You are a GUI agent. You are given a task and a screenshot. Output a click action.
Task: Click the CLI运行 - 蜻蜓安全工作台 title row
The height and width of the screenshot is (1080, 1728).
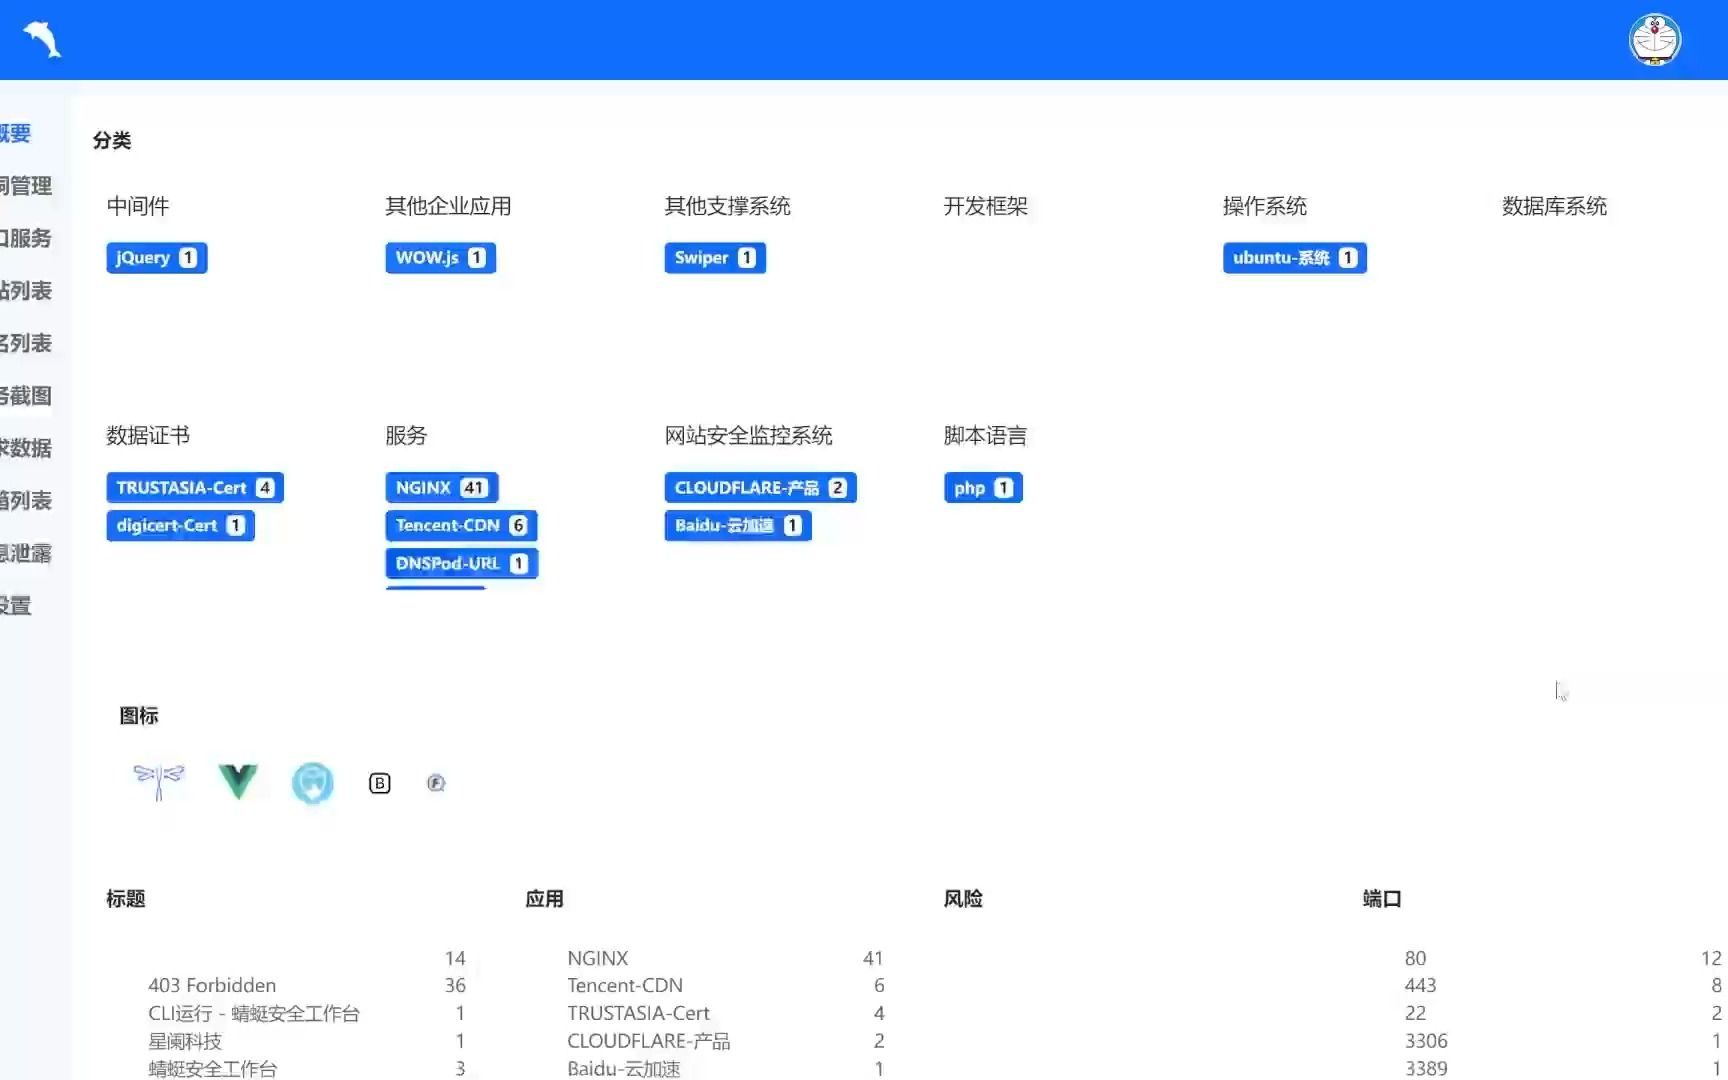pos(307,1014)
